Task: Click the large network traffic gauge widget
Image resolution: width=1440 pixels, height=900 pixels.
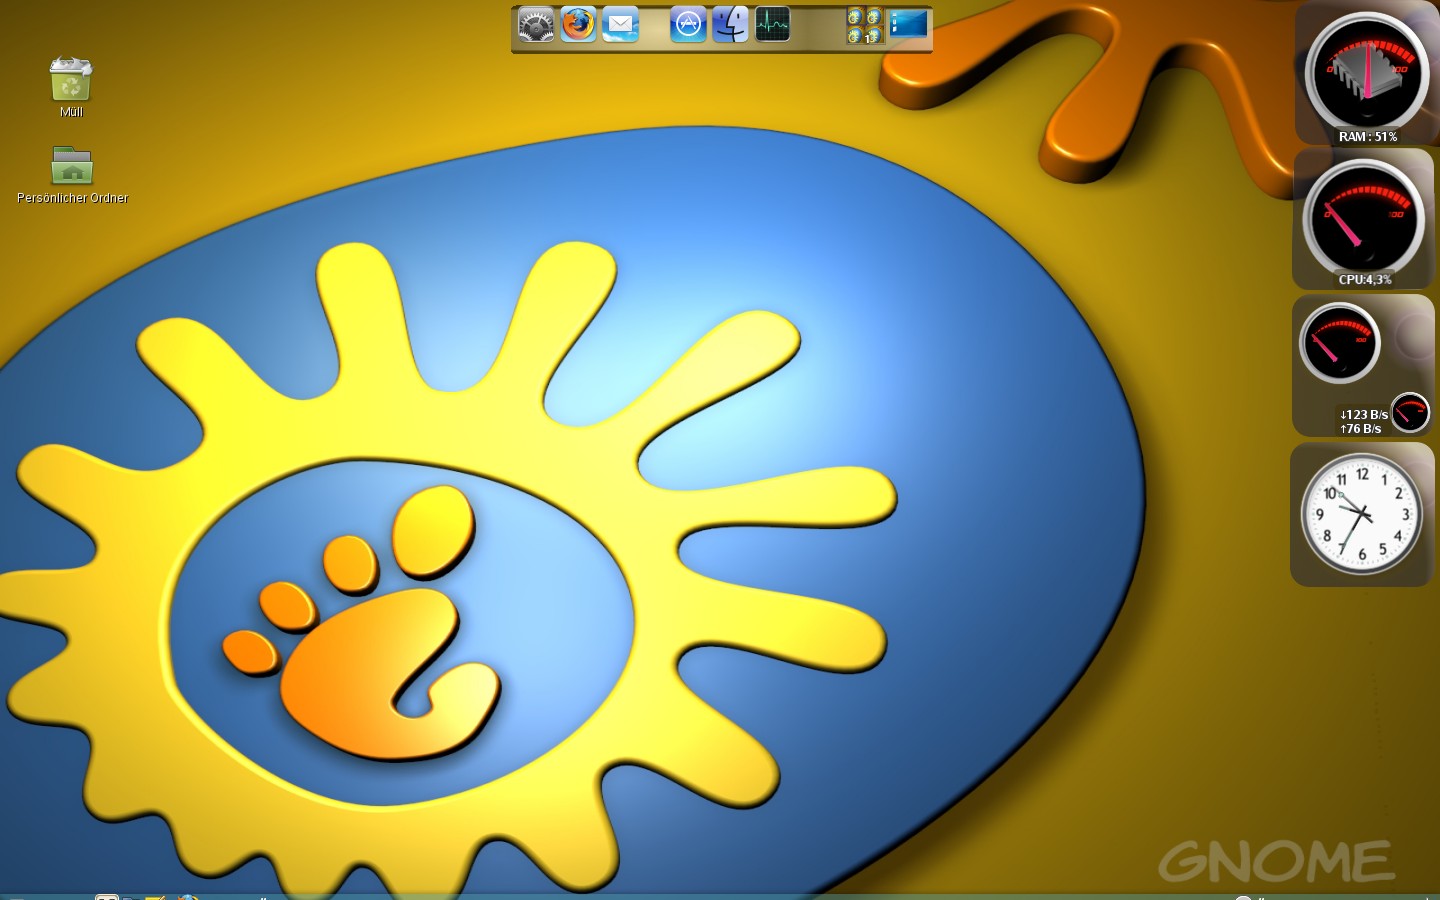Action: [1340, 343]
